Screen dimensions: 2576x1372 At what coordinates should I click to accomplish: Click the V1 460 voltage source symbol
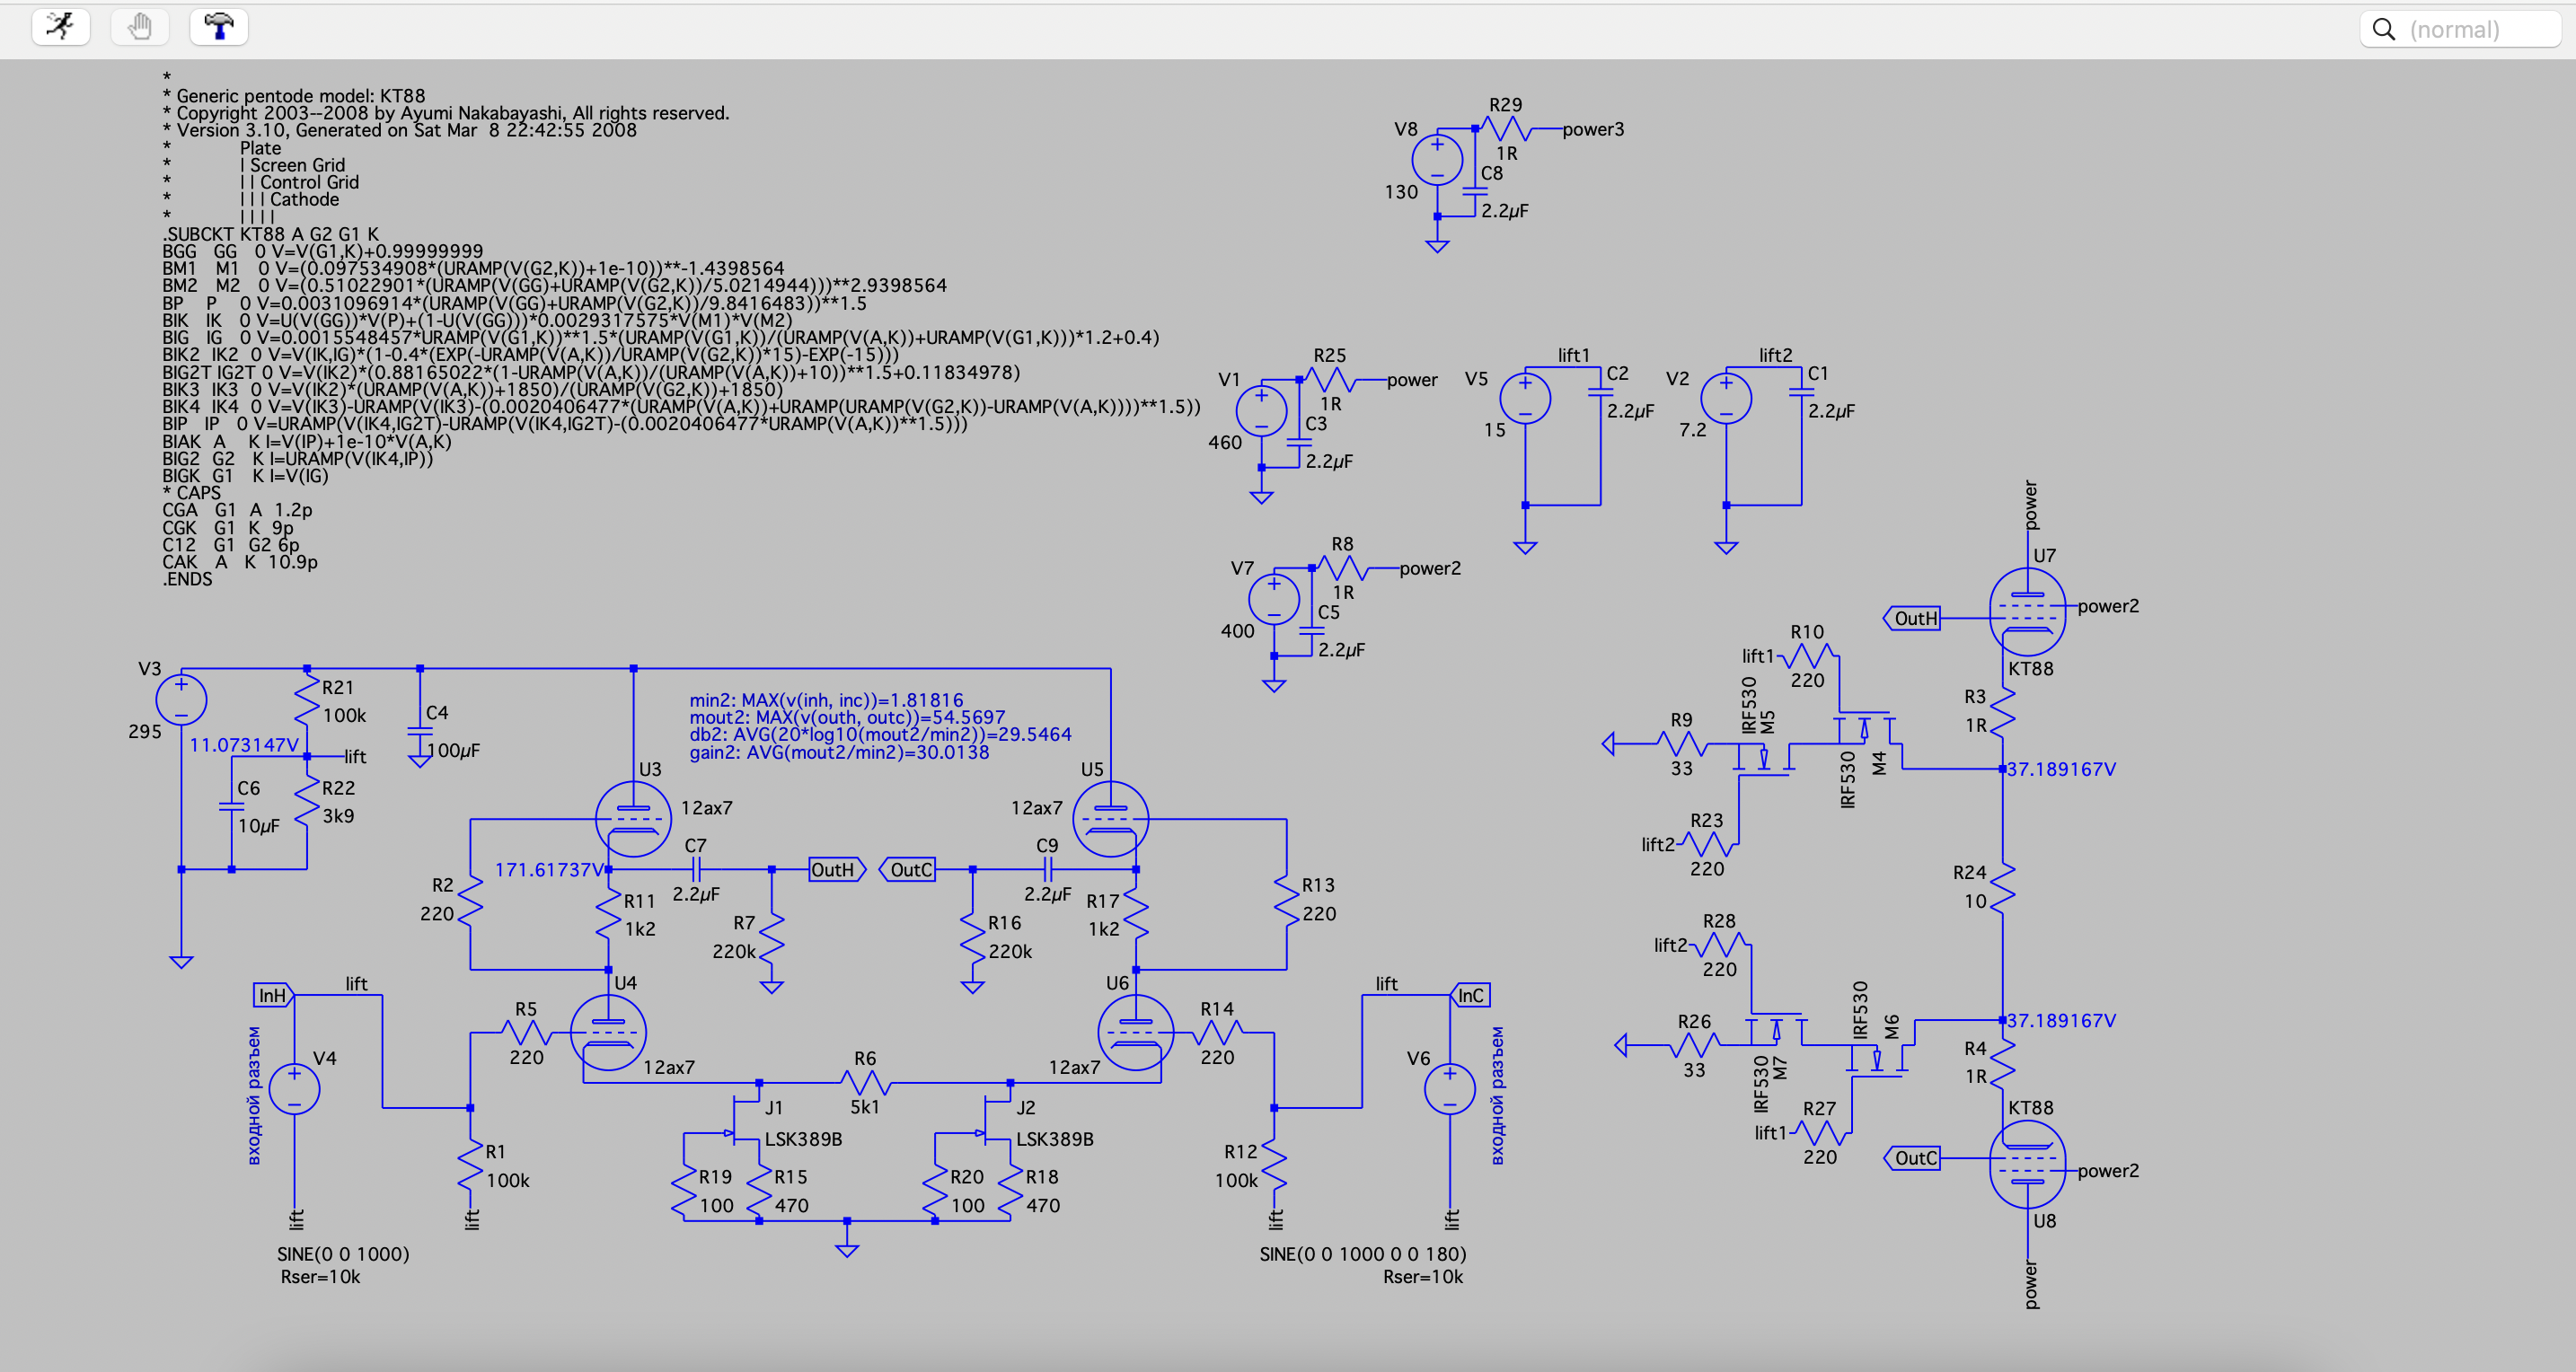1261,411
